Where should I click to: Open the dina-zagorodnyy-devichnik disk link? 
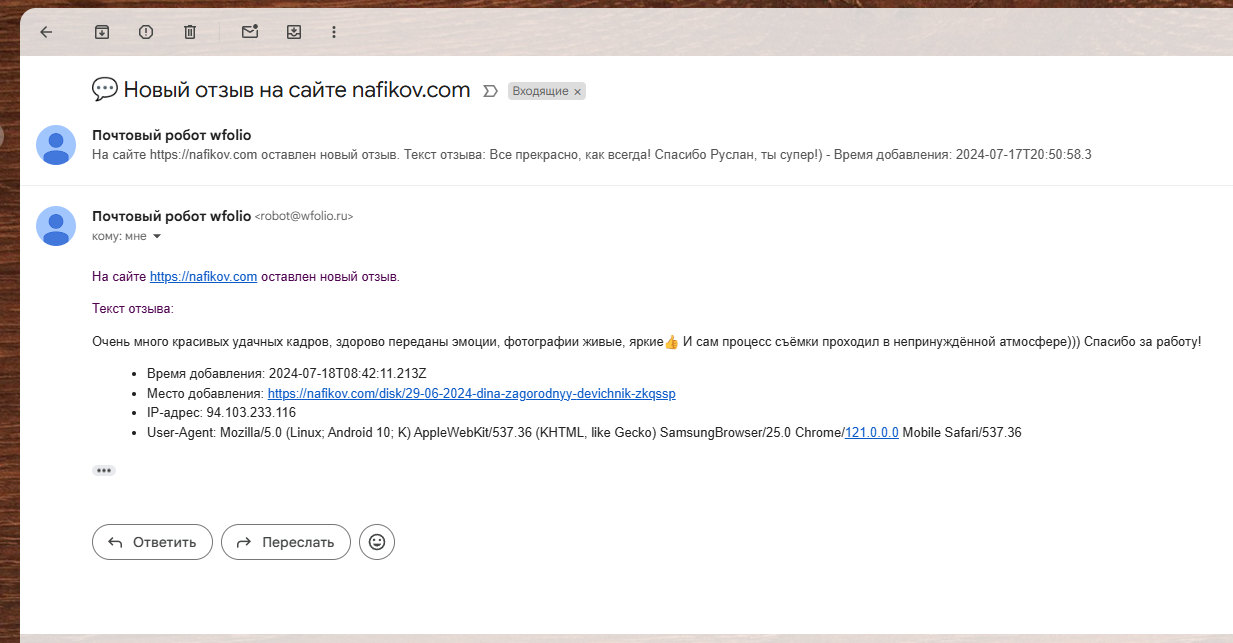point(471,393)
